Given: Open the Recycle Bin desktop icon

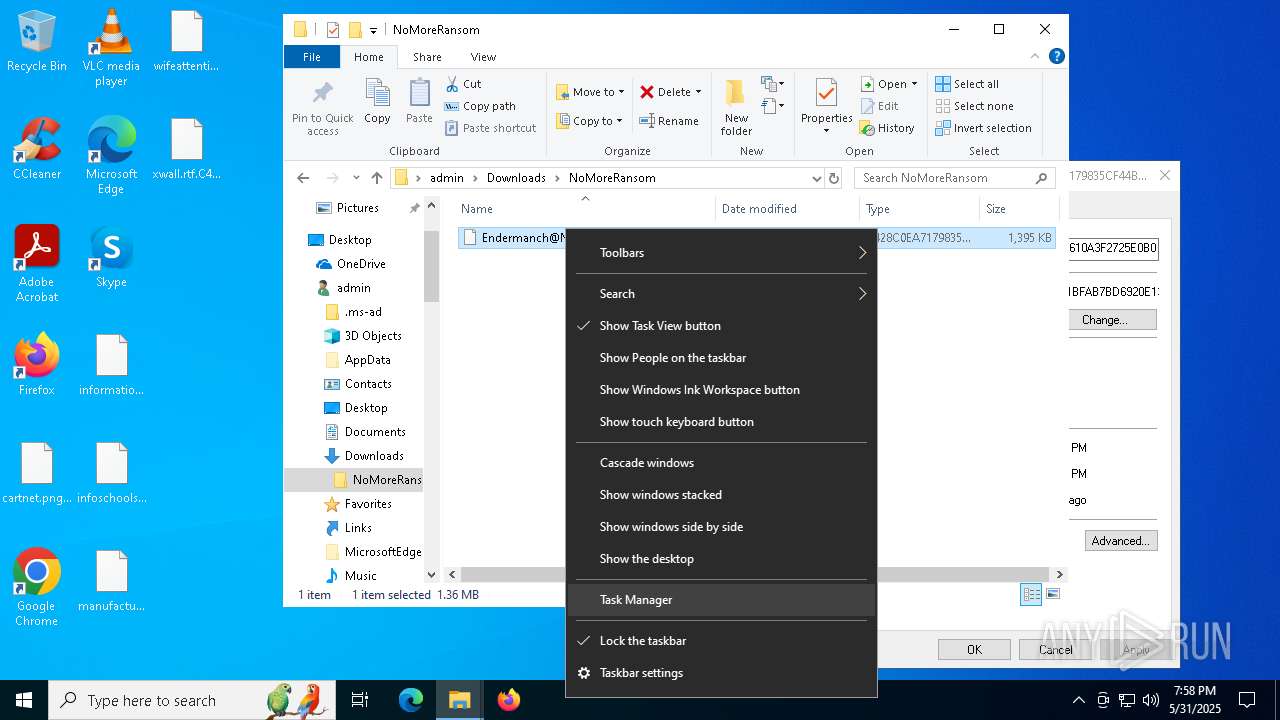Looking at the screenshot, I should point(37,42).
